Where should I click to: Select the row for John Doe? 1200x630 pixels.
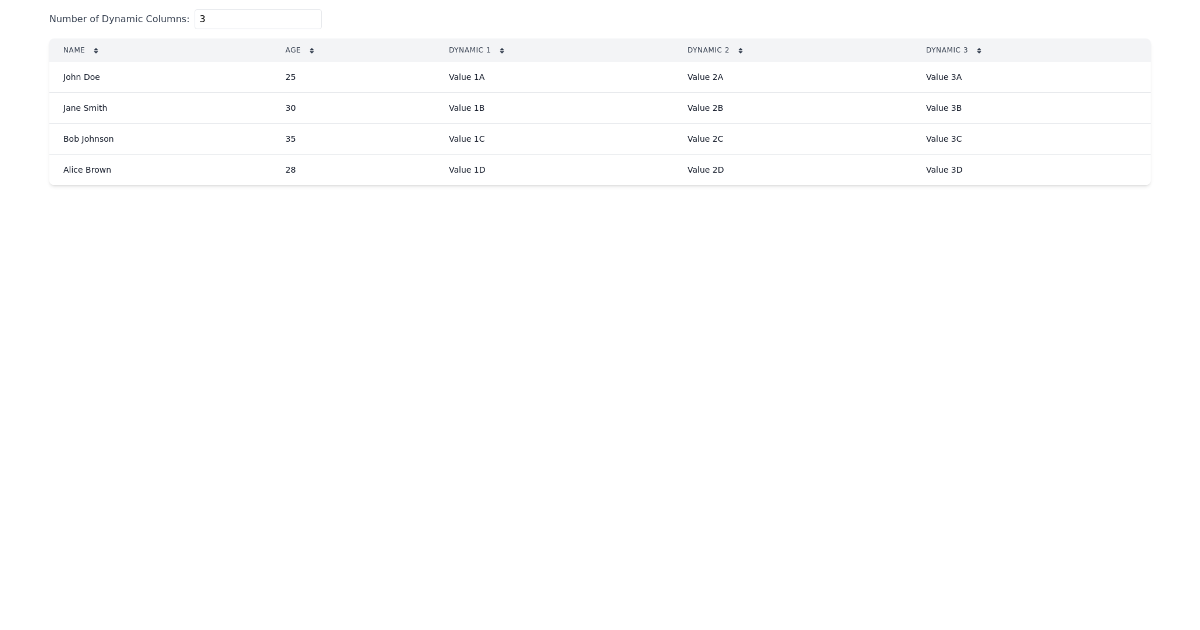pos(81,77)
